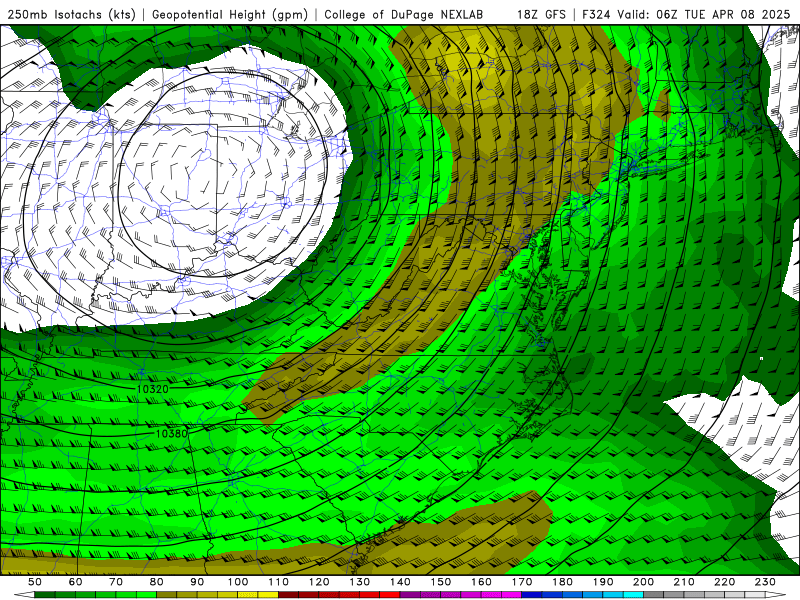Click the 150 kts color bar label
The height and width of the screenshot is (600, 800).
pyautogui.click(x=441, y=582)
